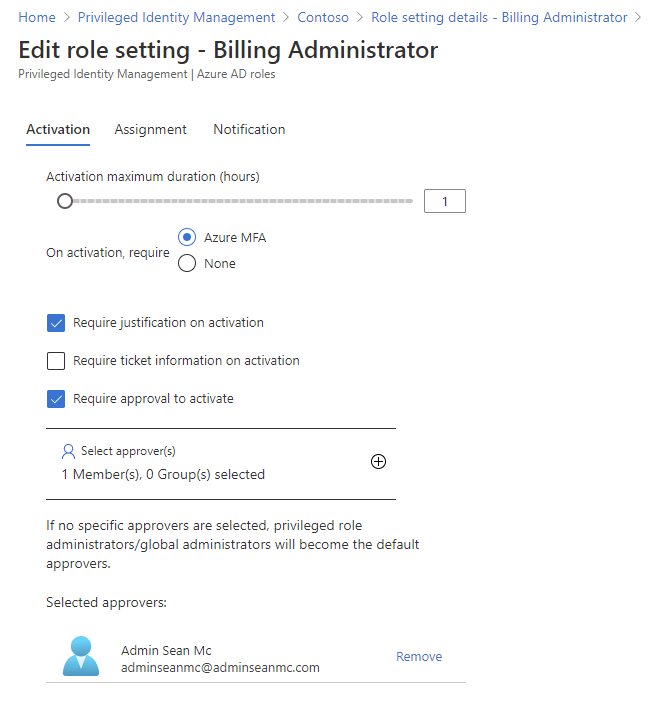Viewport: 664px width, 706px height.
Task: Click the Select approver(s) person icon
Action: click(x=68, y=452)
